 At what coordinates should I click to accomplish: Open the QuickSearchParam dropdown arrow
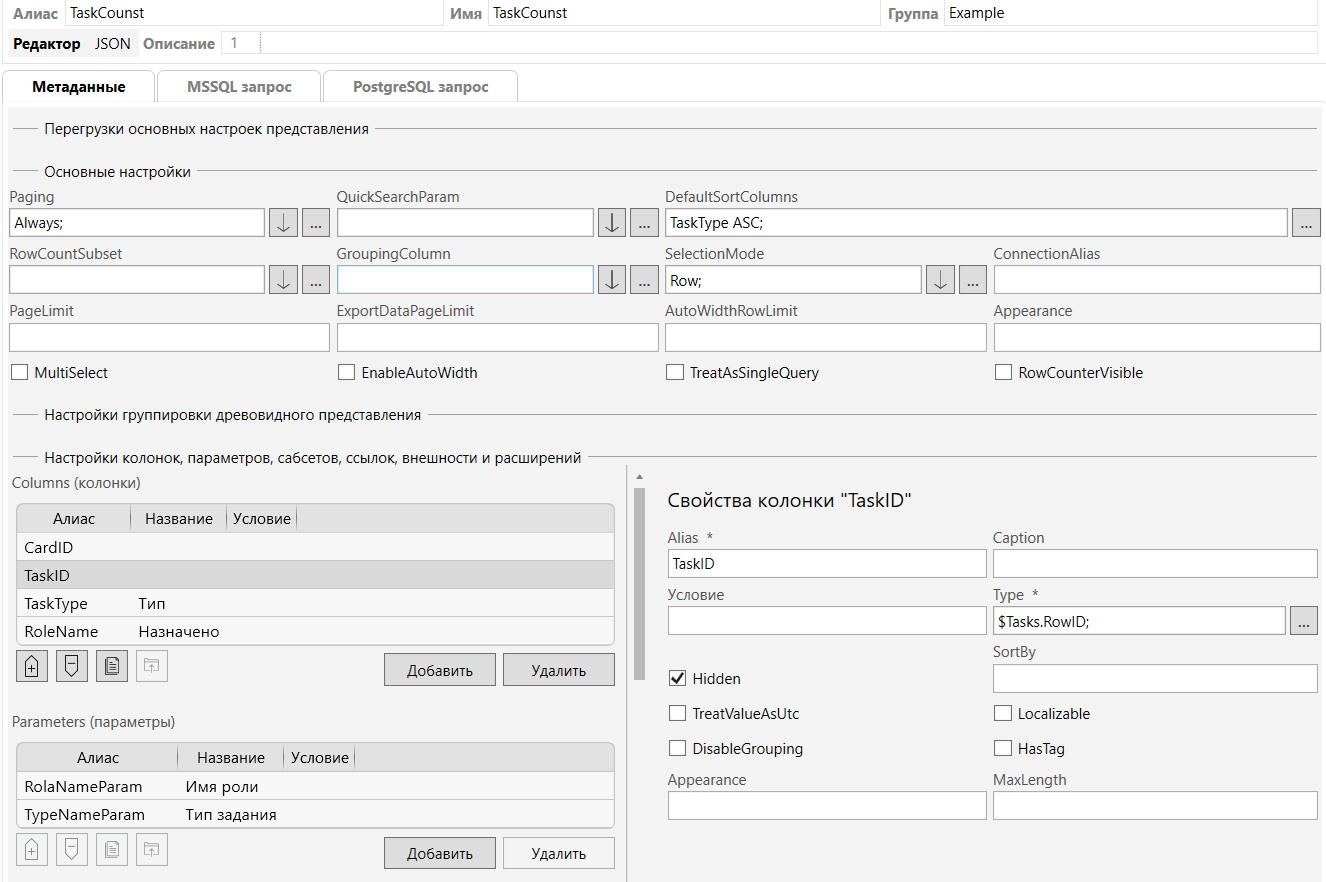tap(612, 223)
